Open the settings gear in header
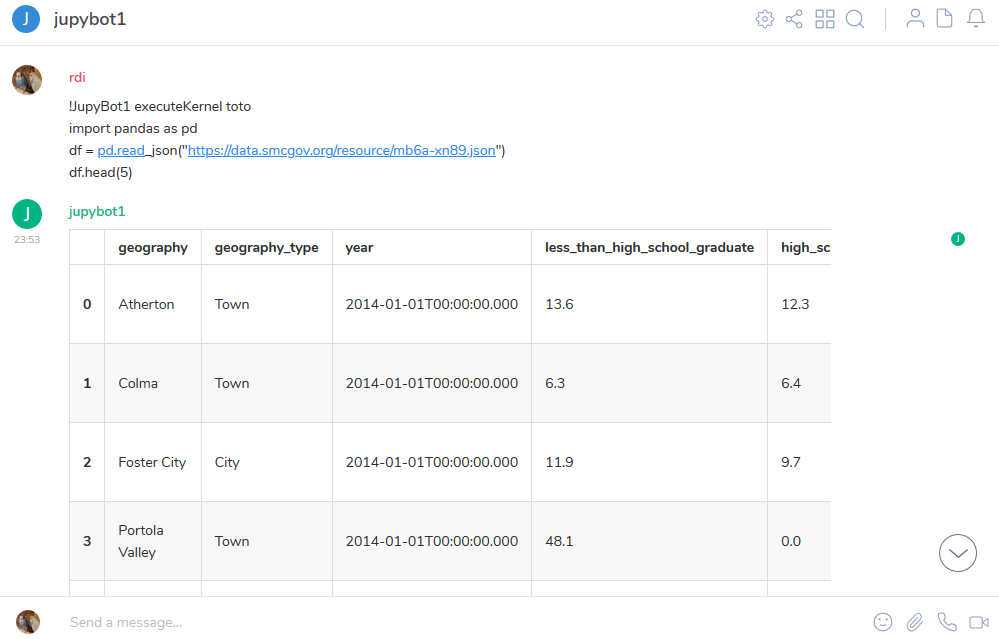 pyautogui.click(x=765, y=19)
